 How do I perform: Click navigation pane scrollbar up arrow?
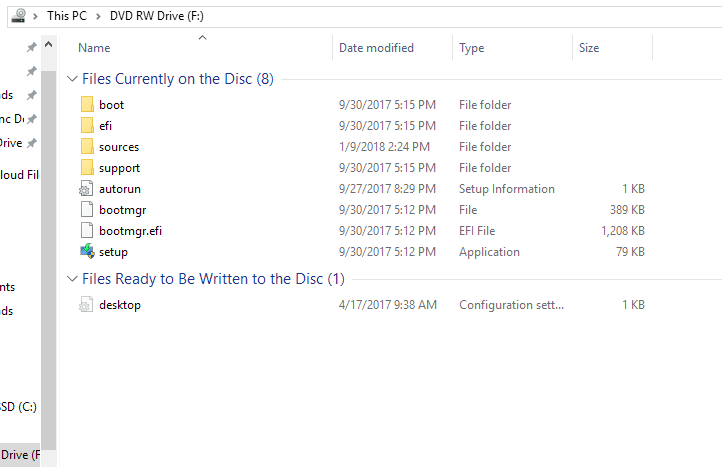pos(48,45)
